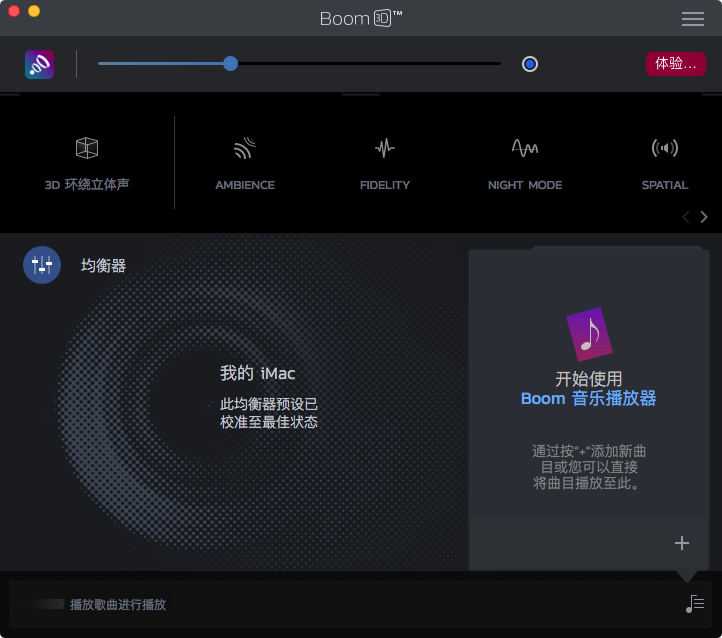
Task: Show next audio effects with right chevron
Action: point(704,217)
